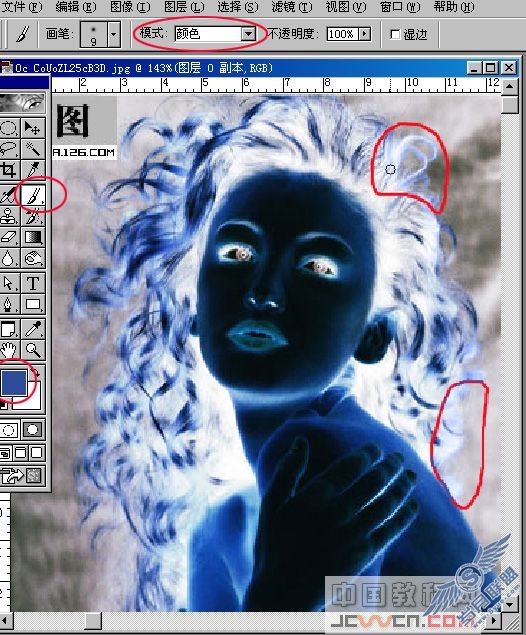
Task: Select the Crop tool
Action: (8, 170)
